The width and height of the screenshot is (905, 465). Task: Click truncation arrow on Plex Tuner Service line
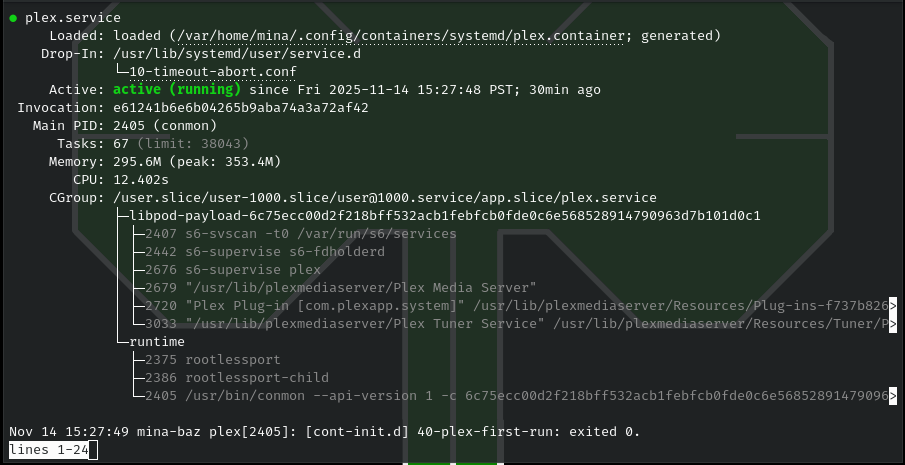tap(893, 324)
